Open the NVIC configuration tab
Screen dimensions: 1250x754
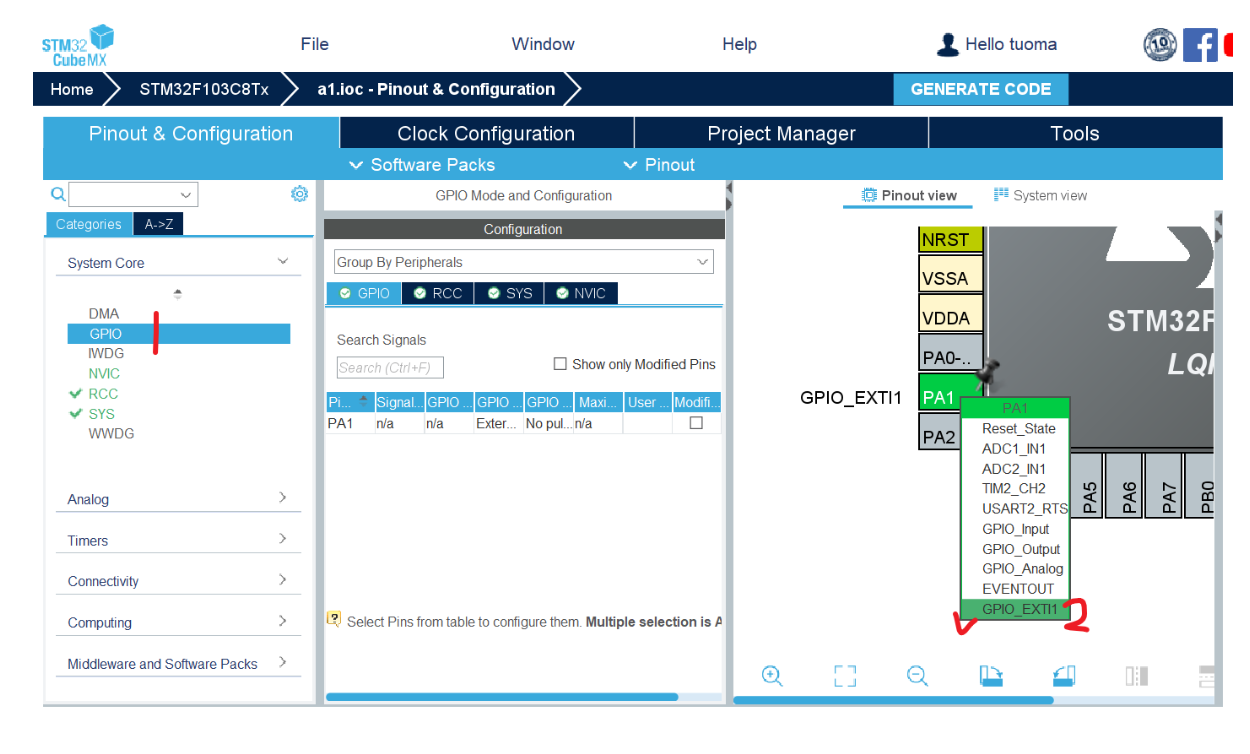click(581, 293)
